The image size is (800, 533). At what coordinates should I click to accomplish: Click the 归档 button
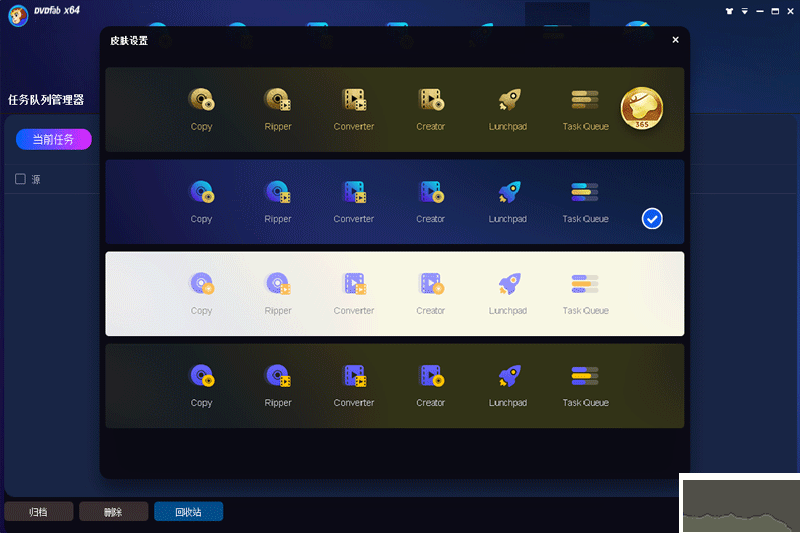[39, 512]
